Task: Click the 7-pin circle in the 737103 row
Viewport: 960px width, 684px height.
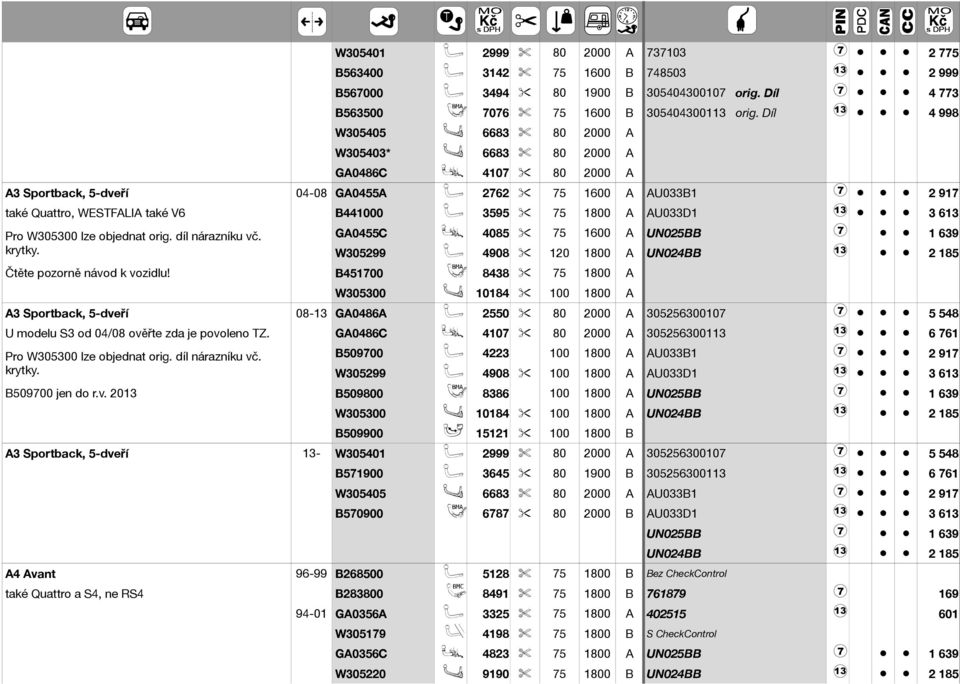Action: point(840,51)
